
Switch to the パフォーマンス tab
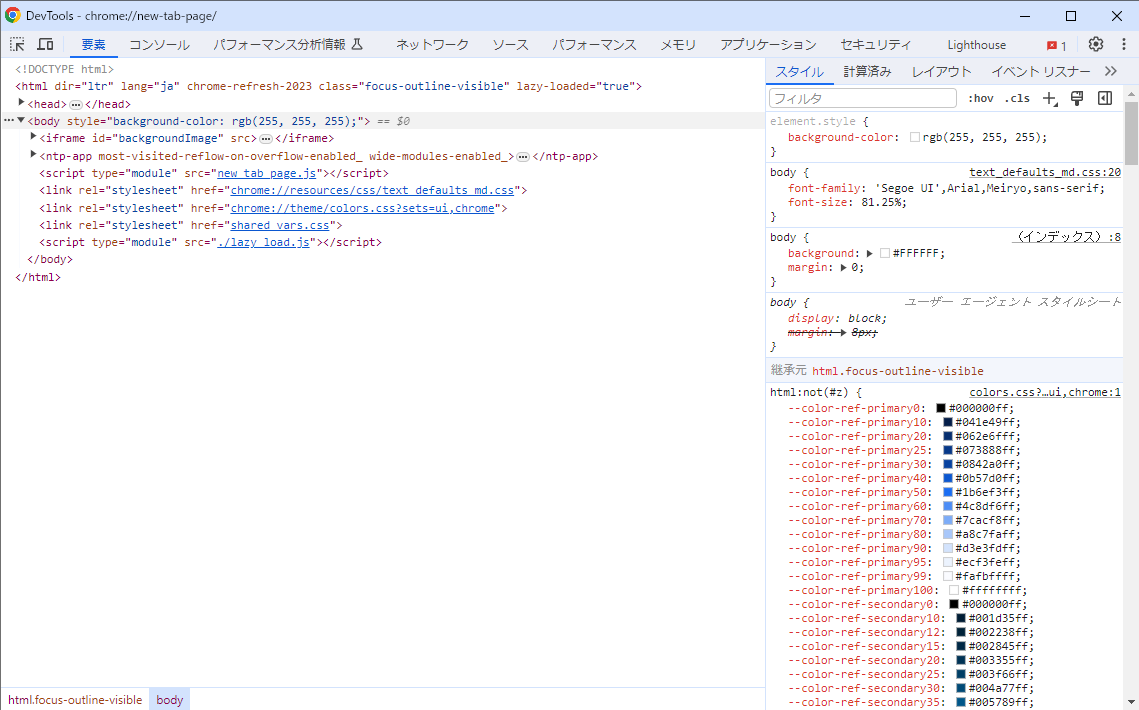pyautogui.click(x=594, y=44)
